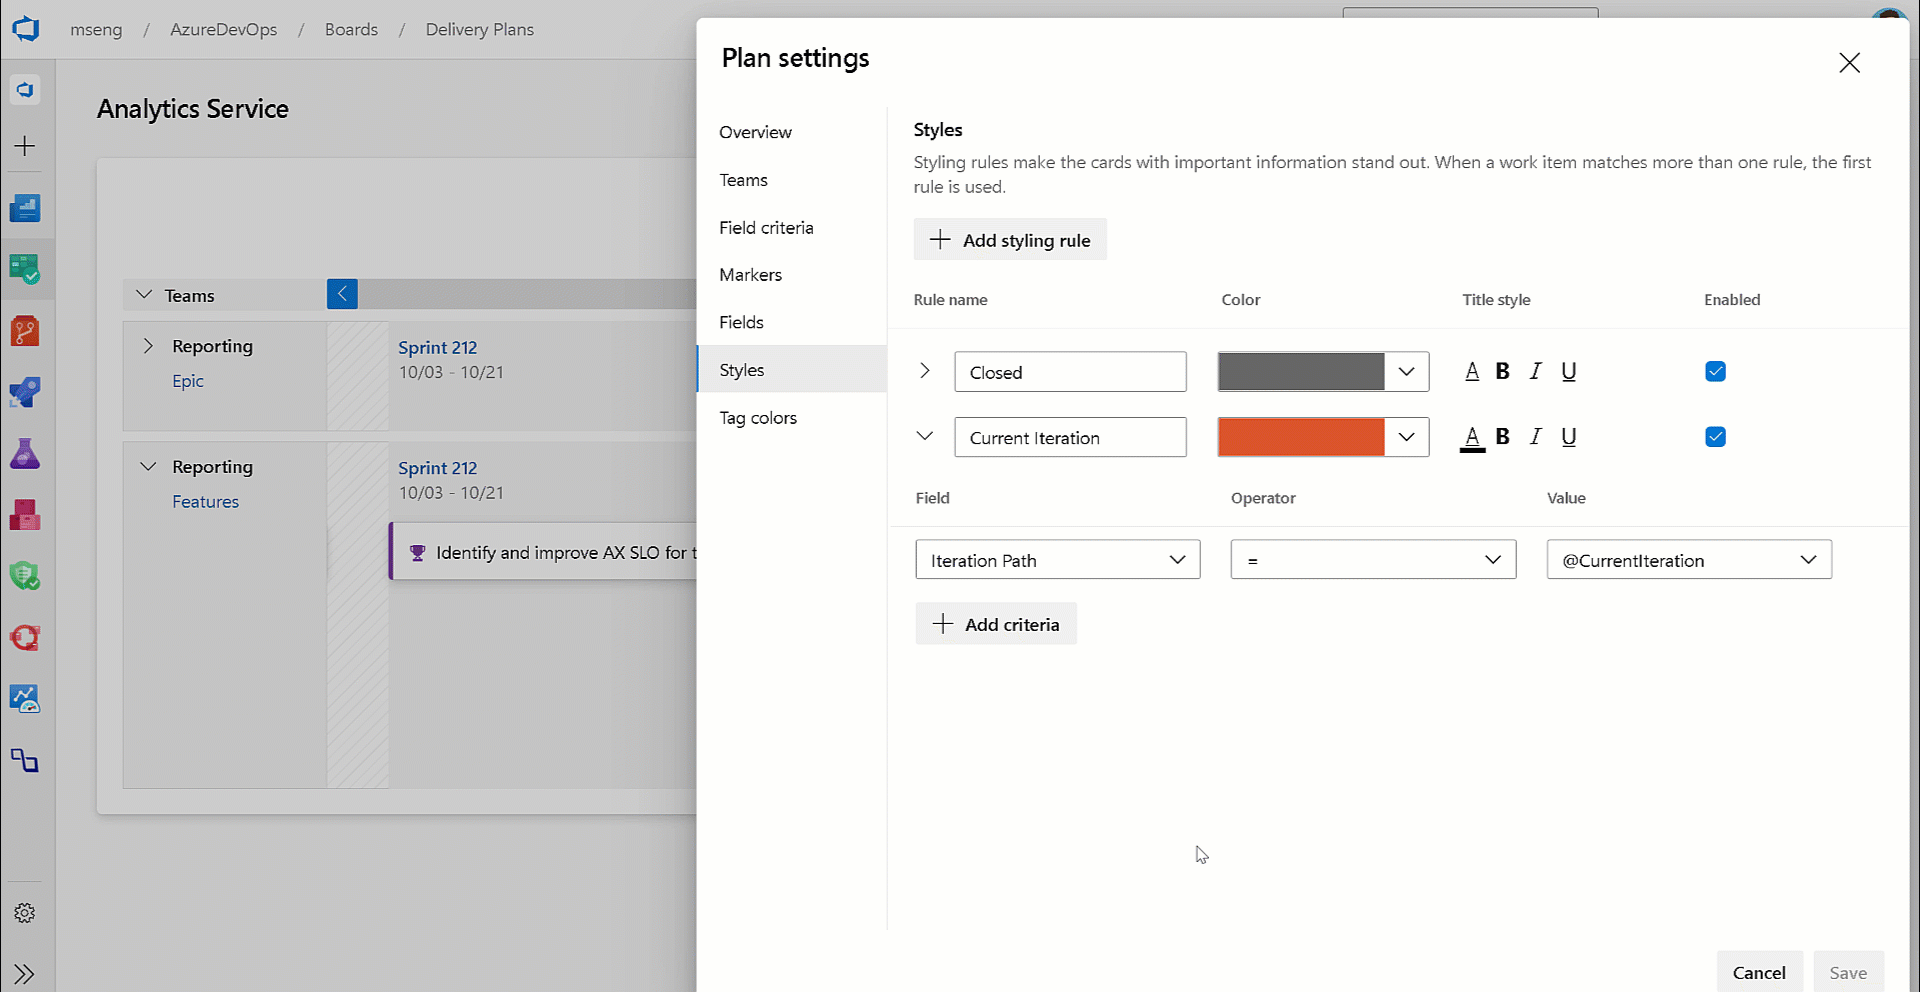Toggle underline for Closed rule title

click(1569, 372)
